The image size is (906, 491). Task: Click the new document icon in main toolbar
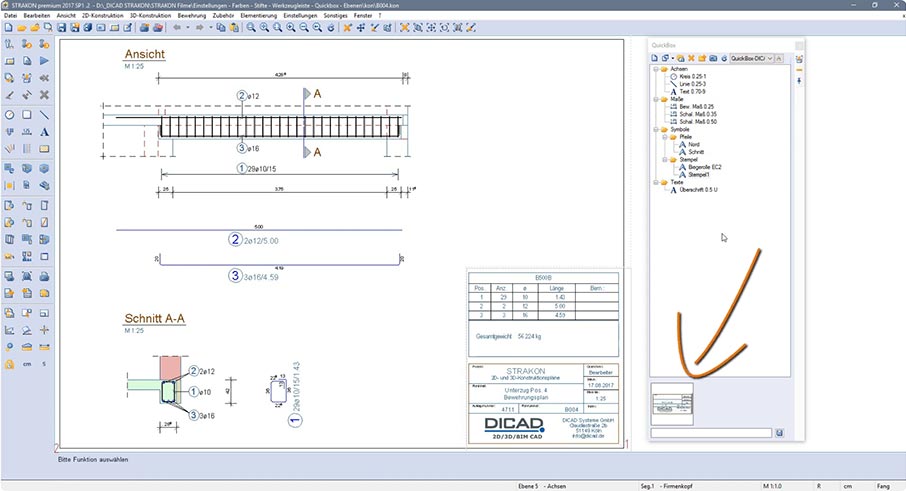8,28
